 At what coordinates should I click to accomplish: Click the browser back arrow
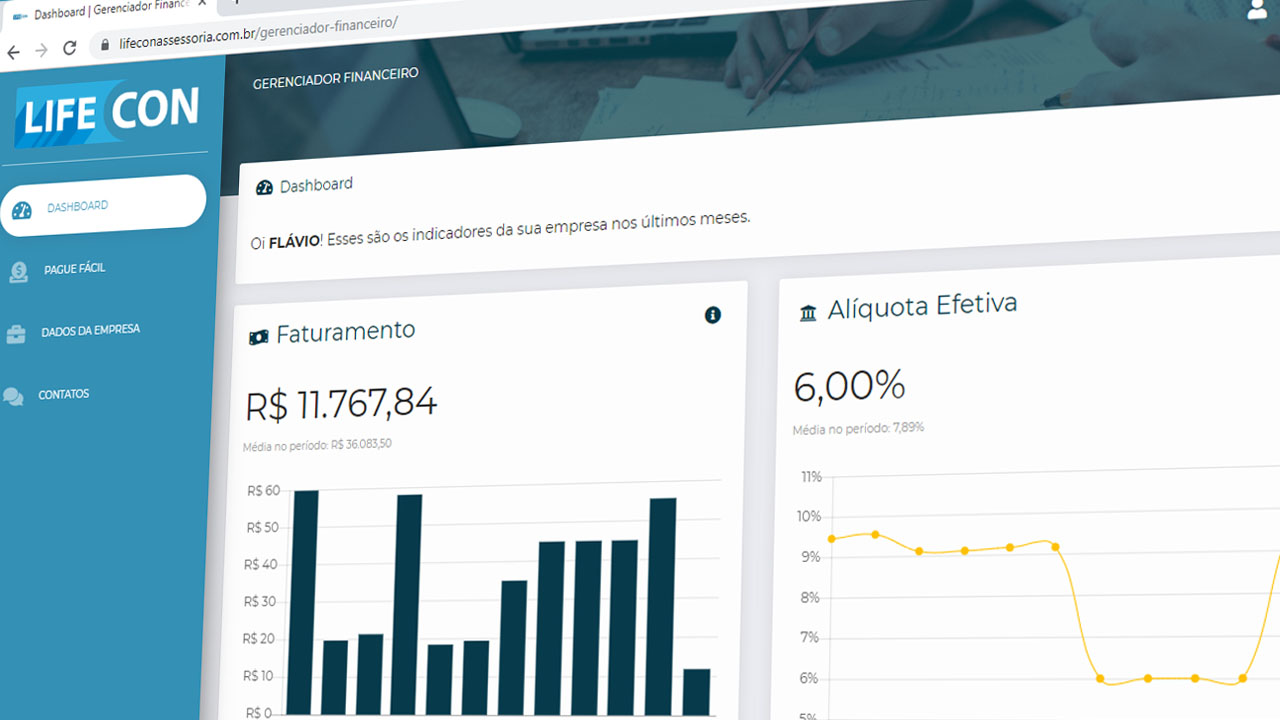click(13, 52)
